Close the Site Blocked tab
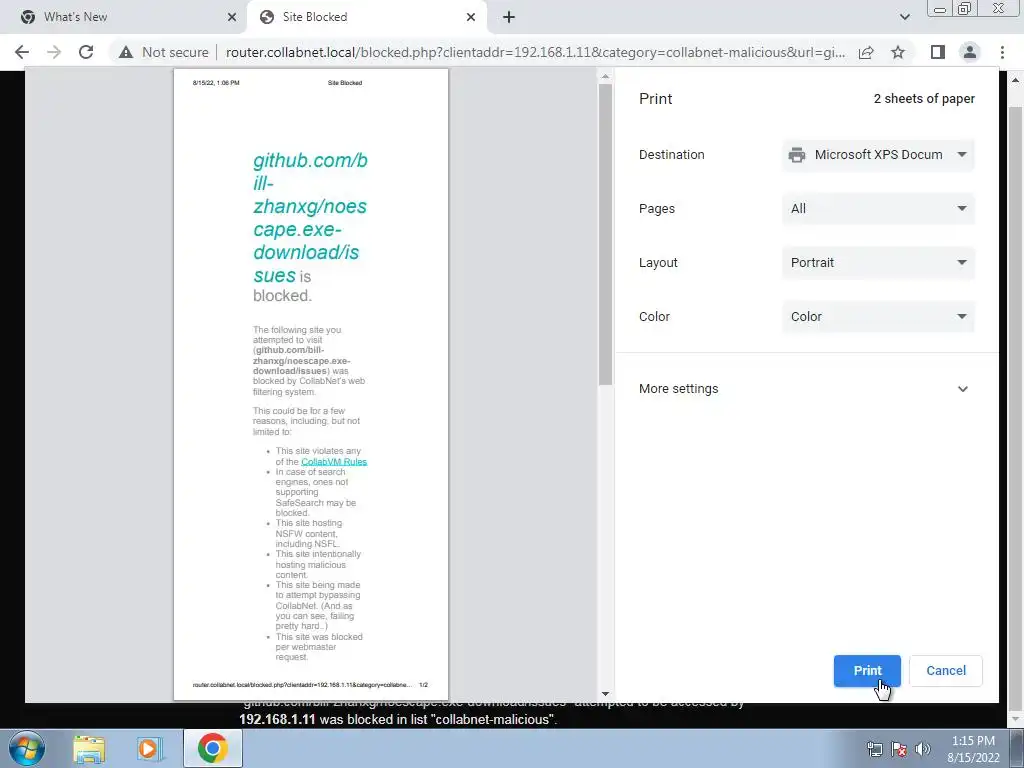The height and width of the screenshot is (768, 1024). pos(471,17)
